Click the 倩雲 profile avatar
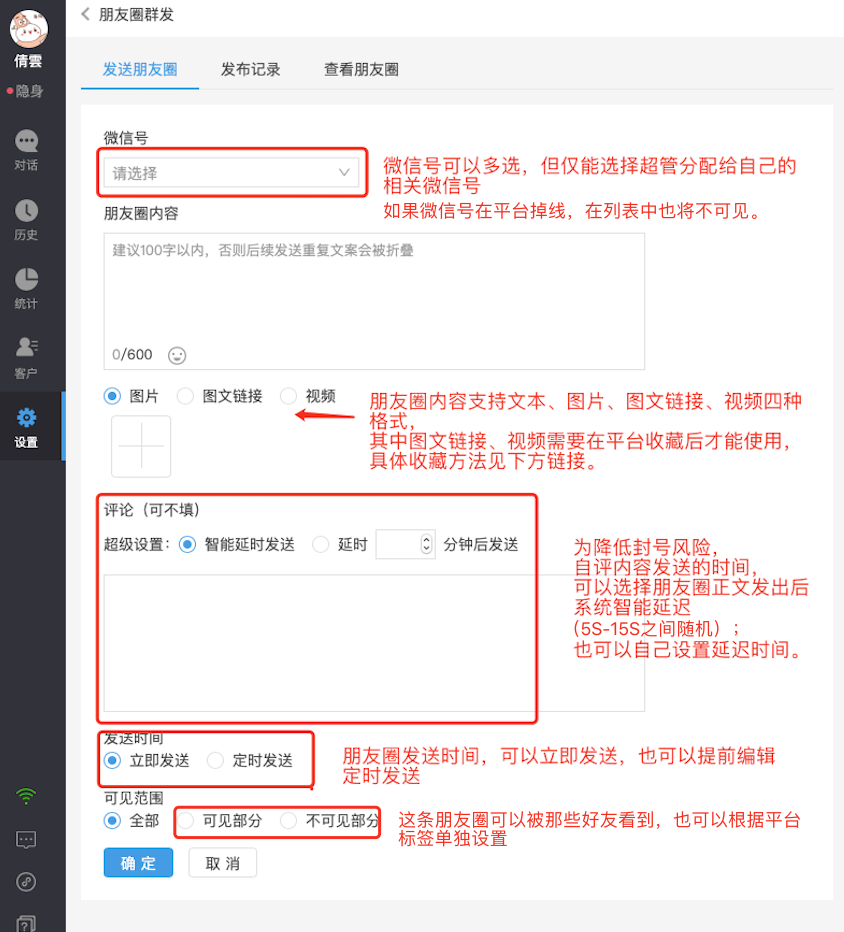This screenshot has height=932, width=844. [x=29, y=29]
